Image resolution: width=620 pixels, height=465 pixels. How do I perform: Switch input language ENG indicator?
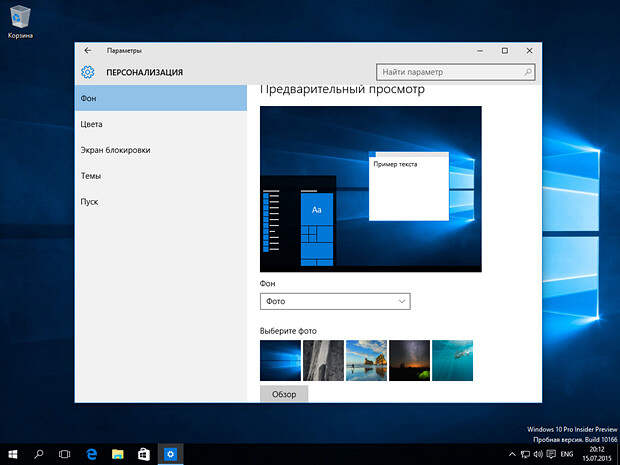pyautogui.click(x=567, y=454)
